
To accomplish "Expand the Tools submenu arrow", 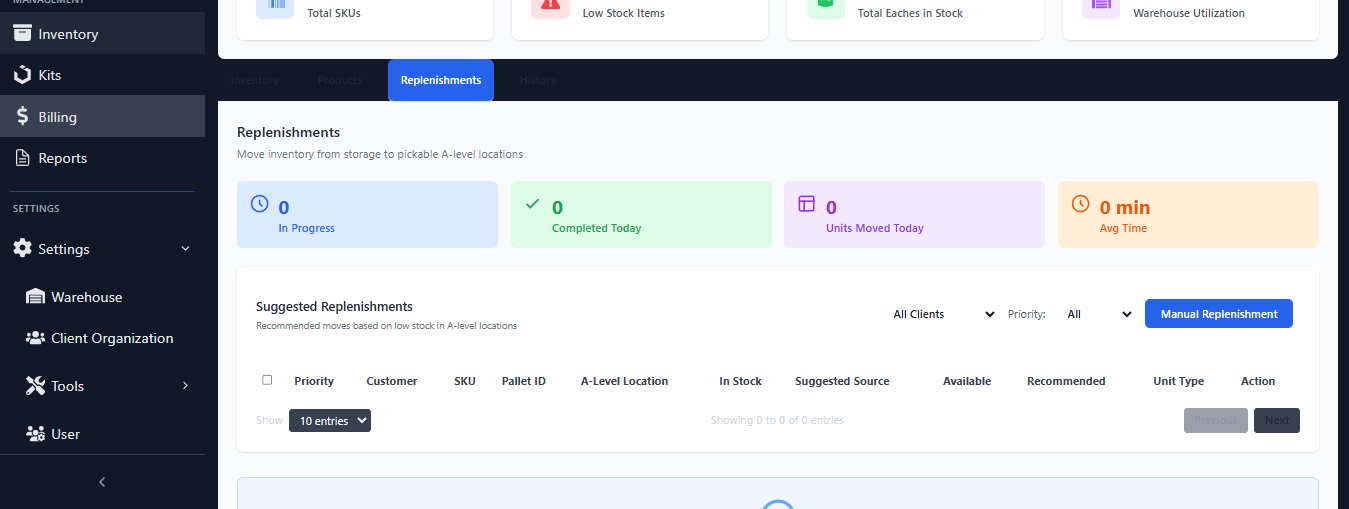I will coord(185,386).
